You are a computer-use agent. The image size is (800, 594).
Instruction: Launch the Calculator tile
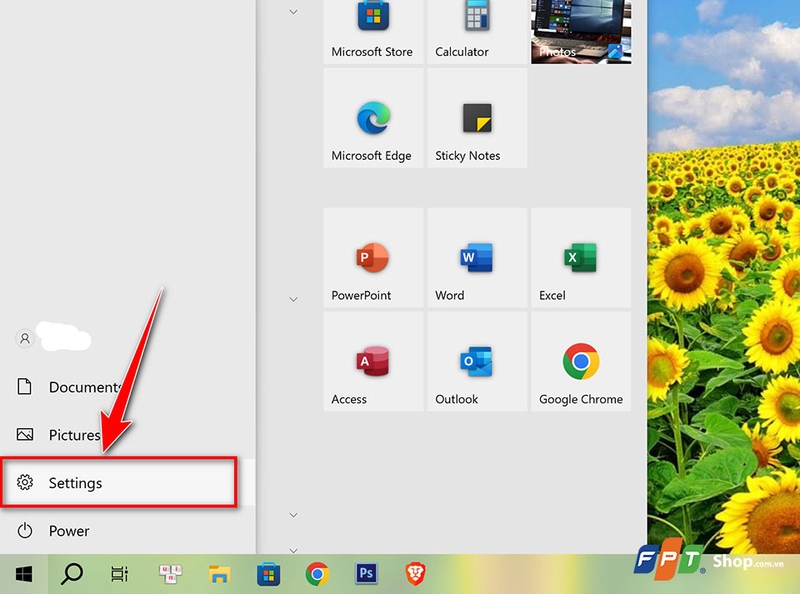pyautogui.click(x=477, y=32)
